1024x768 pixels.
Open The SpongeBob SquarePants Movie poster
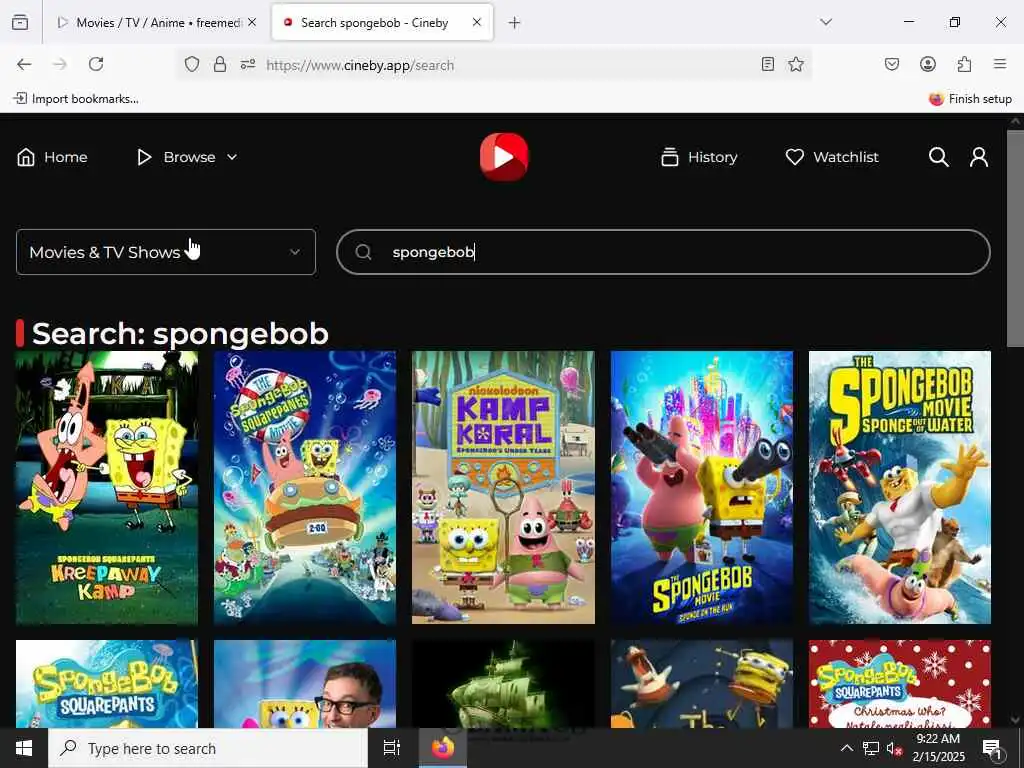(304, 487)
